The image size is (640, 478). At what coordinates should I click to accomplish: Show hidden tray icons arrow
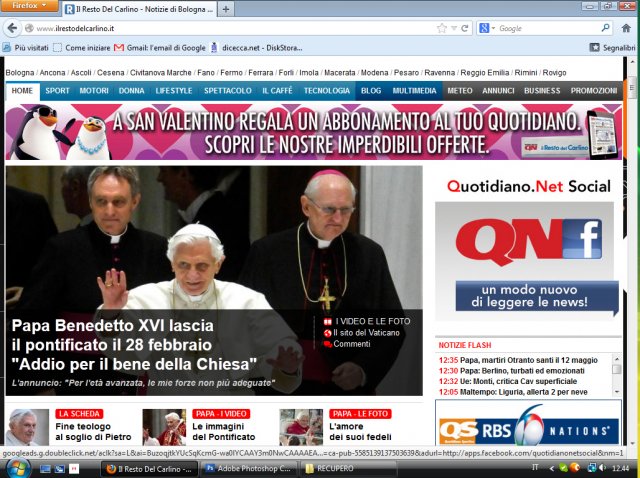coord(551,469)
